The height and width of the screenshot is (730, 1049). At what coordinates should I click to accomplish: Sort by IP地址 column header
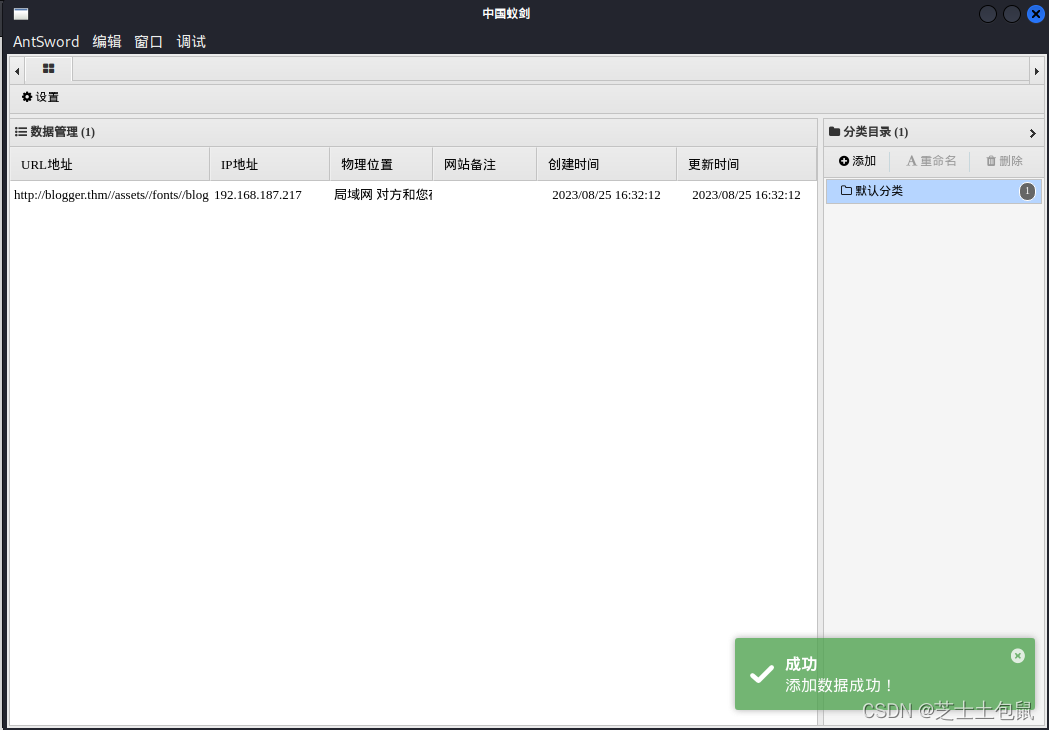click(x=270, y=164)
